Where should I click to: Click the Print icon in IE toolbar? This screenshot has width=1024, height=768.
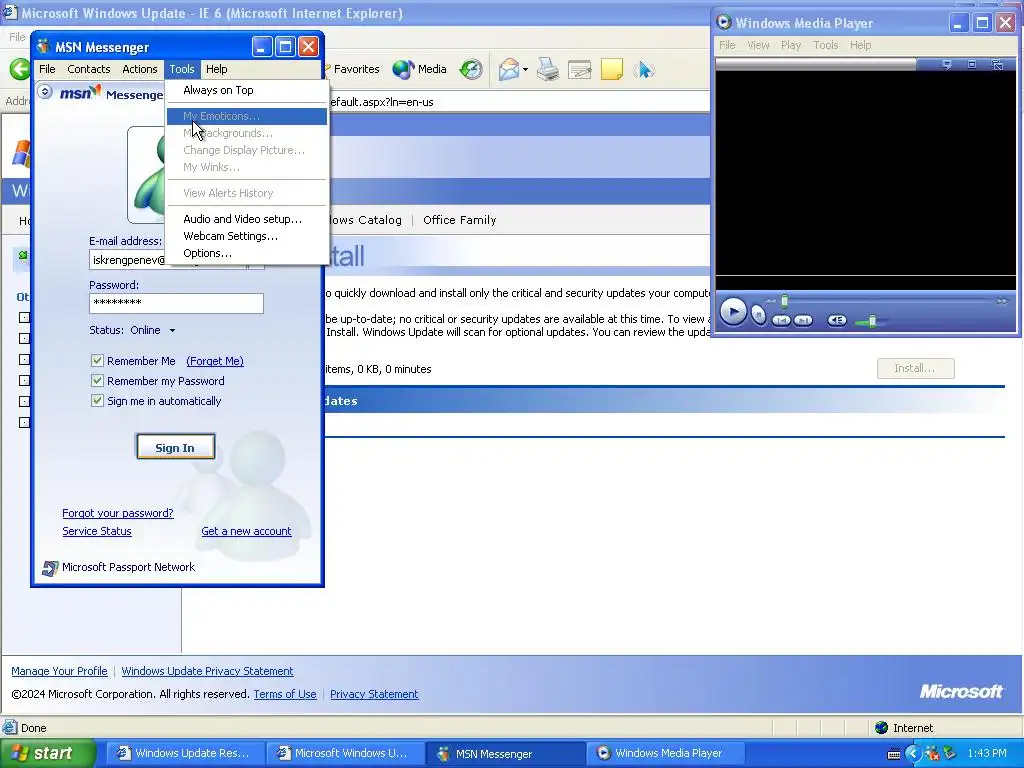tap(548, 69)
